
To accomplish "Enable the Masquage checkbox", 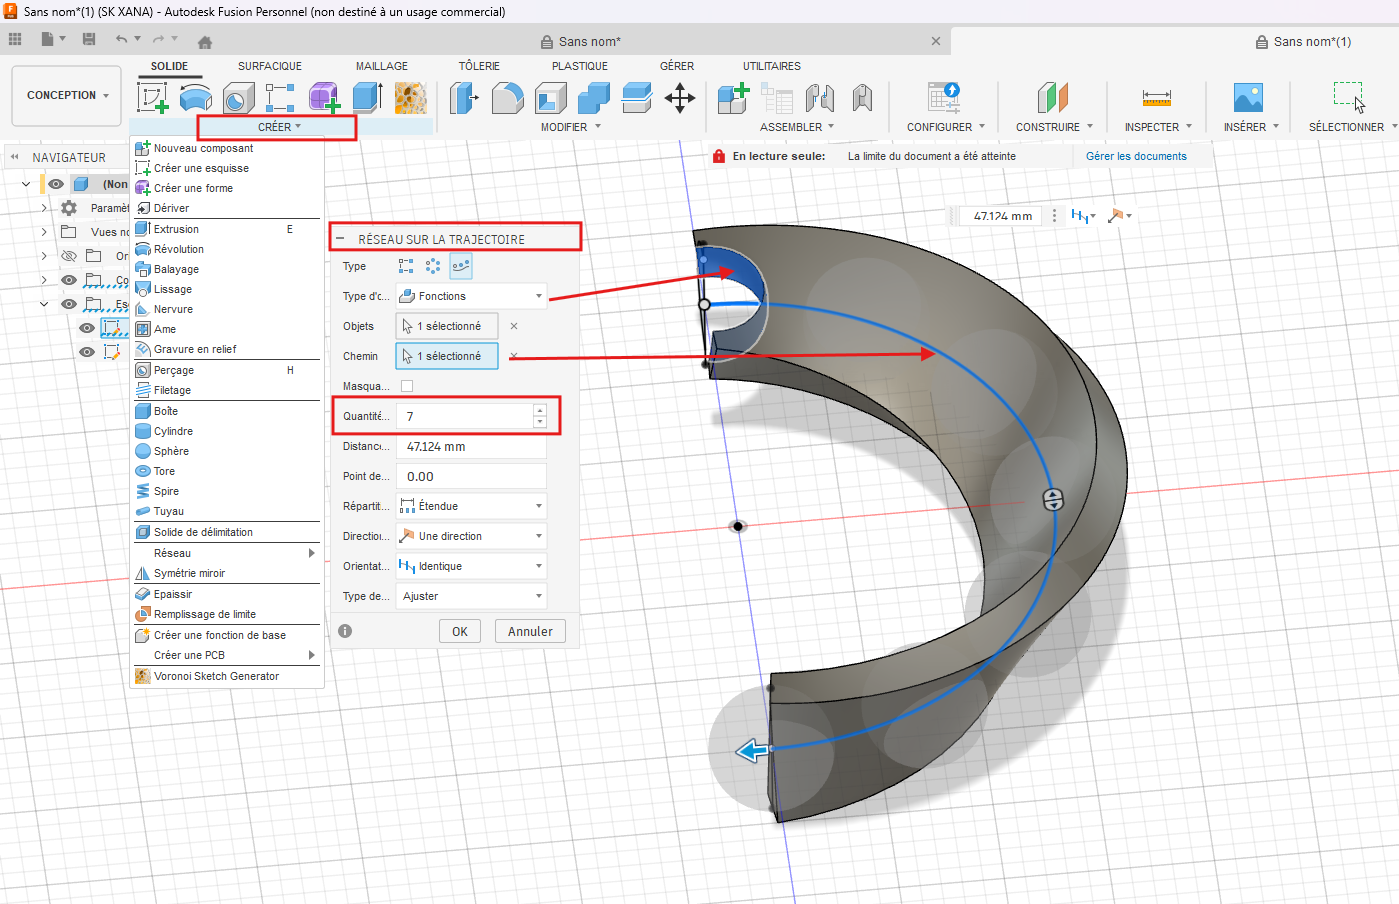I will pyautogui.click(x=407, y=386).
